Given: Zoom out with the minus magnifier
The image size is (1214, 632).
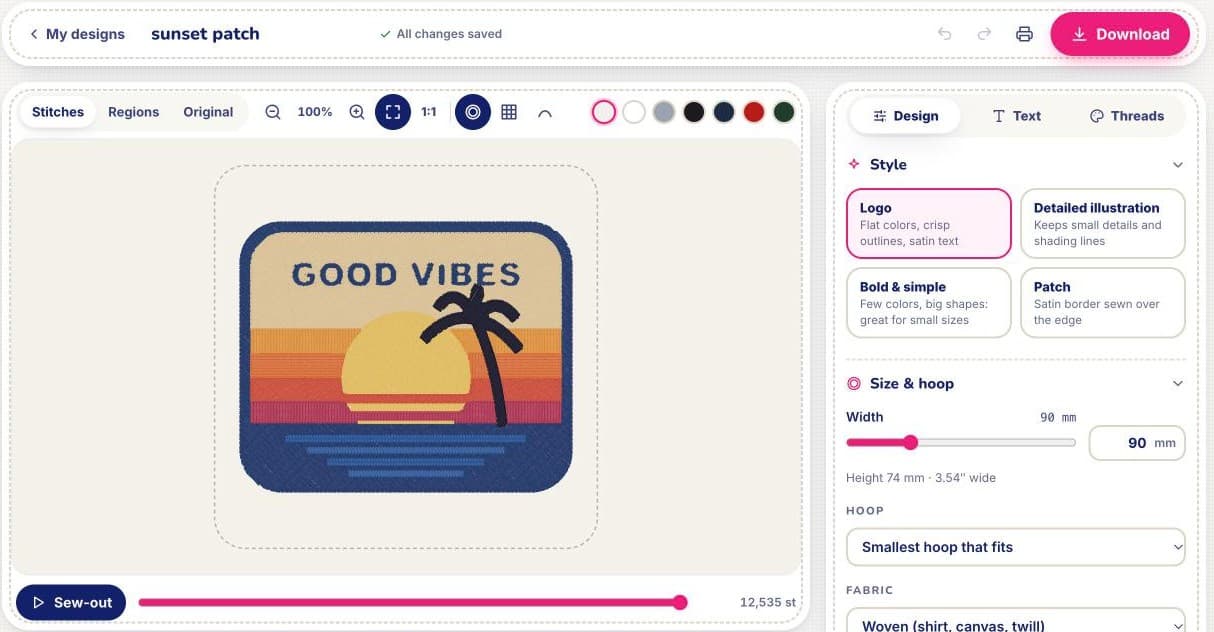Looking at the screenshot, I should pos(273,112).
